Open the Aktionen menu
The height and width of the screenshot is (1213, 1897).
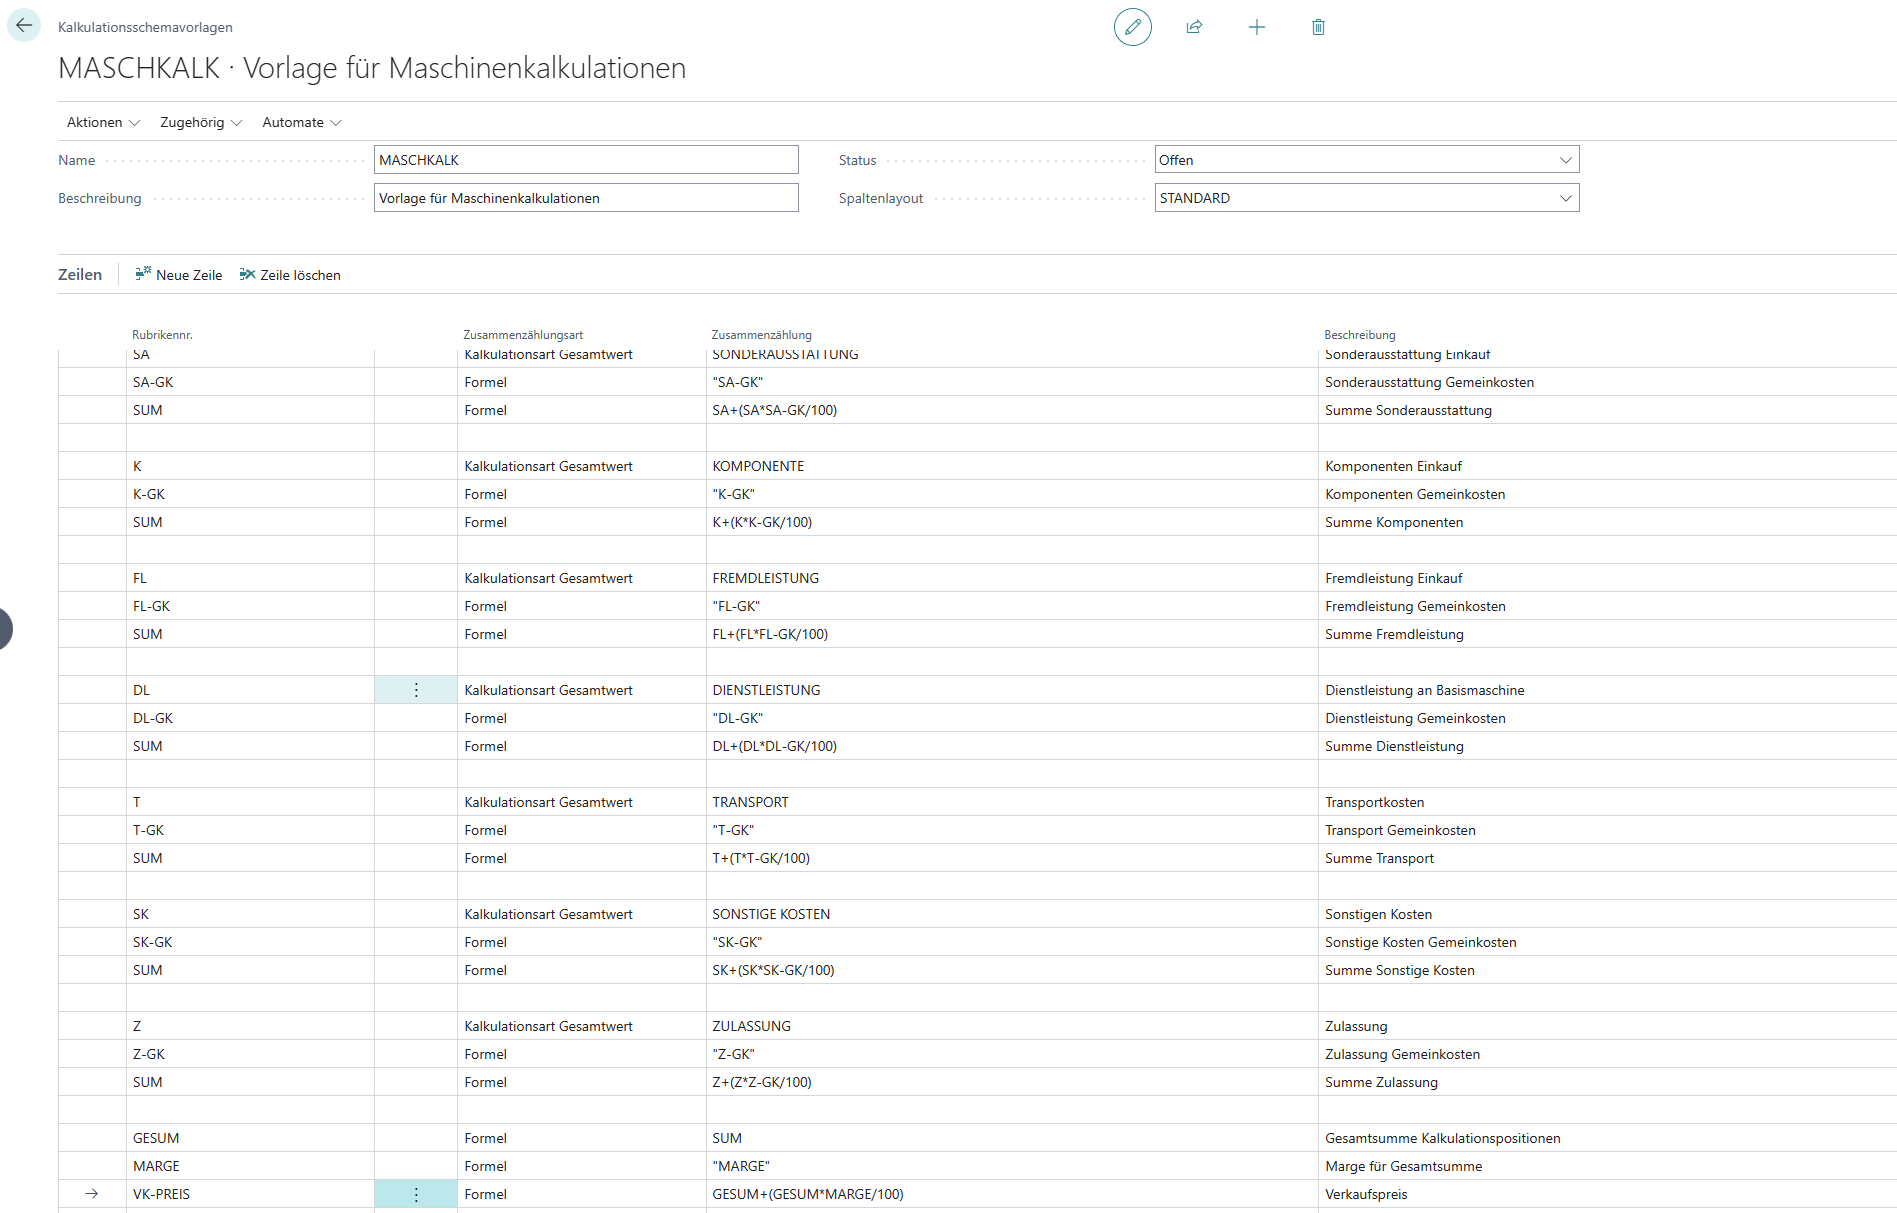[x=103, y=122]
